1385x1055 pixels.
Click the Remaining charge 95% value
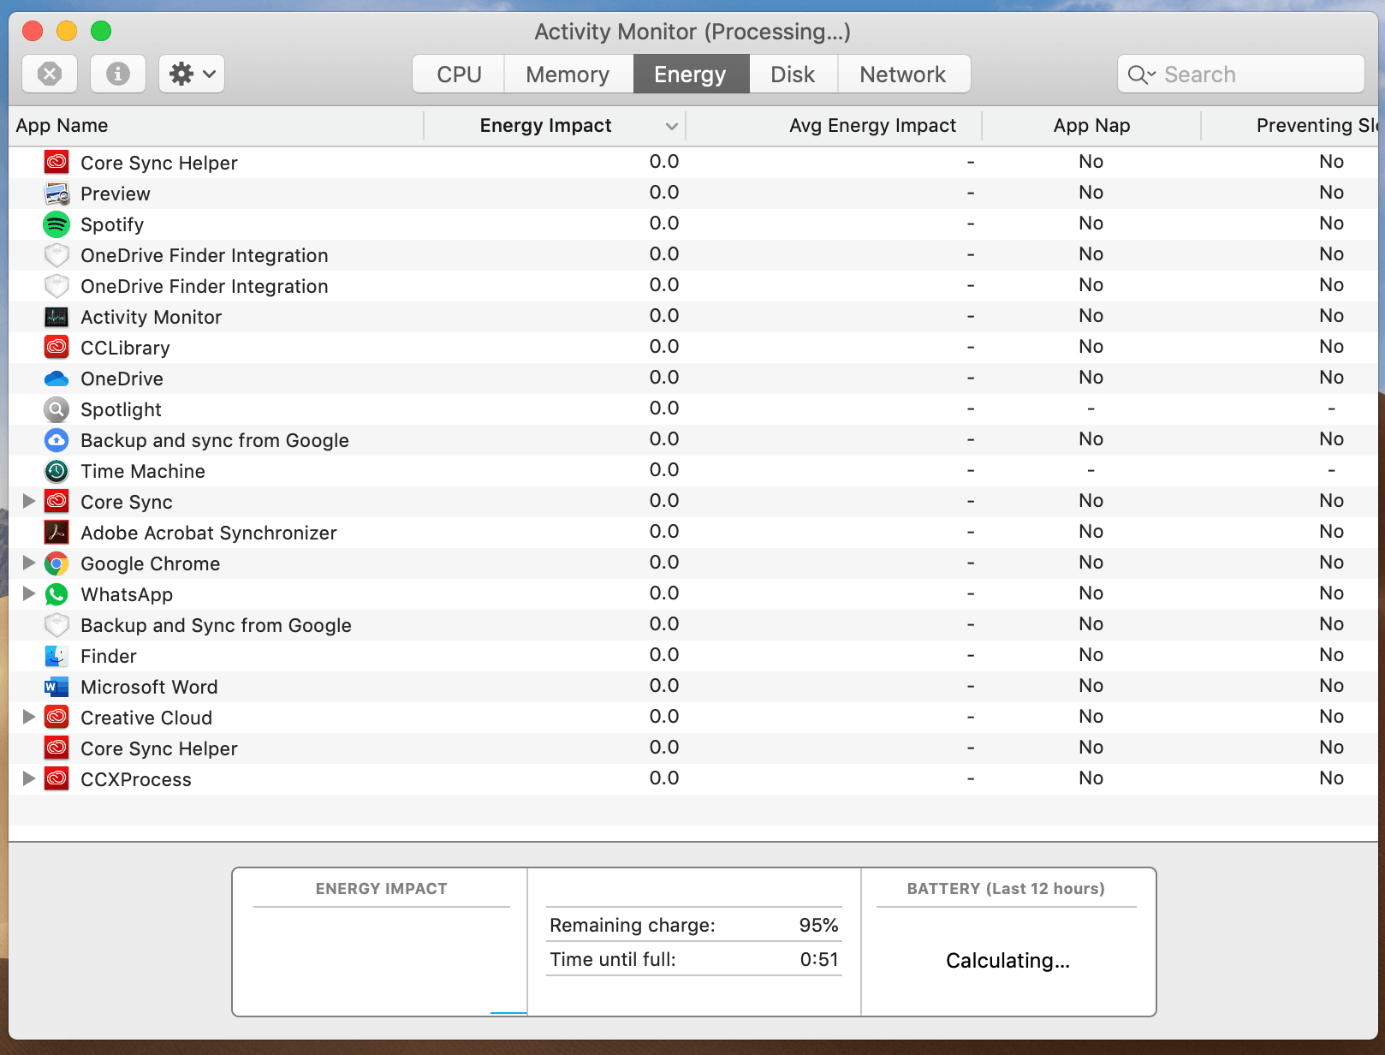point(818,925)
